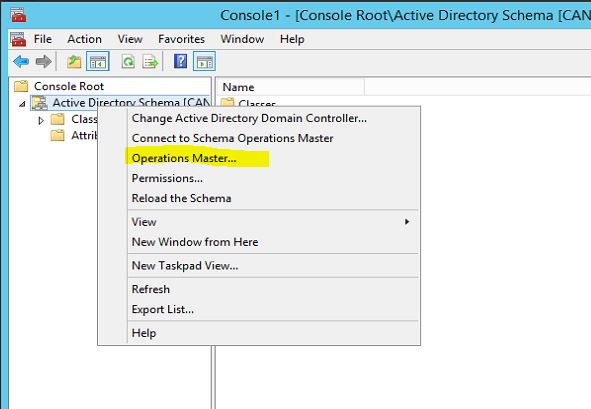The height and width of the screenshot is (409, 591).
Task: Click the Classes folder icon in tree
Action: click(x=57, y=119)
